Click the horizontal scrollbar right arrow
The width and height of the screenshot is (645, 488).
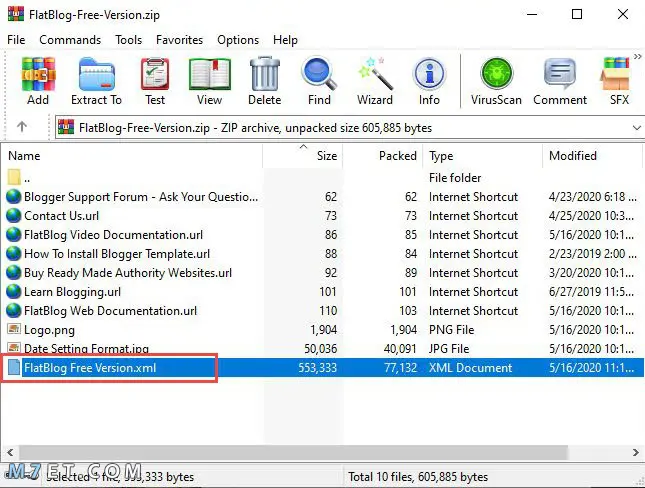click(636, 452)
